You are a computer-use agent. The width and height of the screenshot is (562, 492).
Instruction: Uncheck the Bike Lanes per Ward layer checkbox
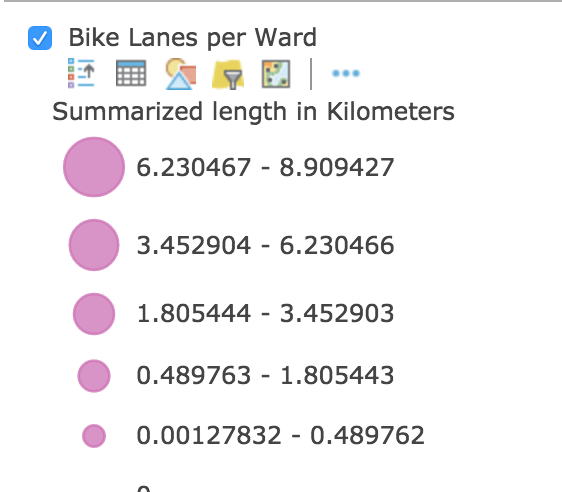[x=40, y=38]
